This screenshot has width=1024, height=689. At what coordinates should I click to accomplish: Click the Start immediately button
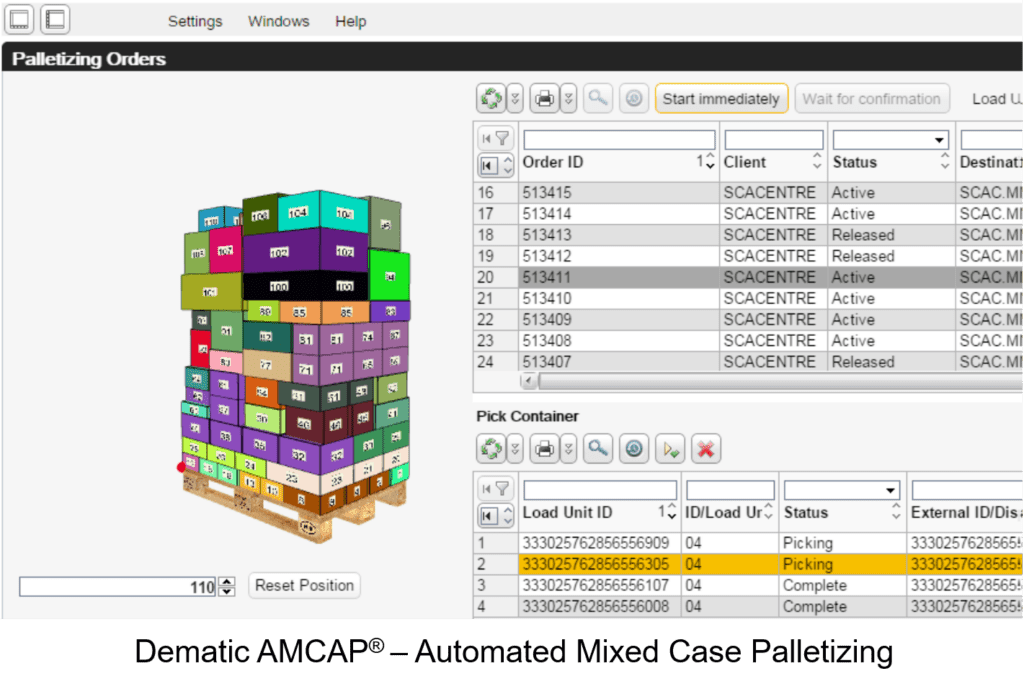click(x=721, y=99)
